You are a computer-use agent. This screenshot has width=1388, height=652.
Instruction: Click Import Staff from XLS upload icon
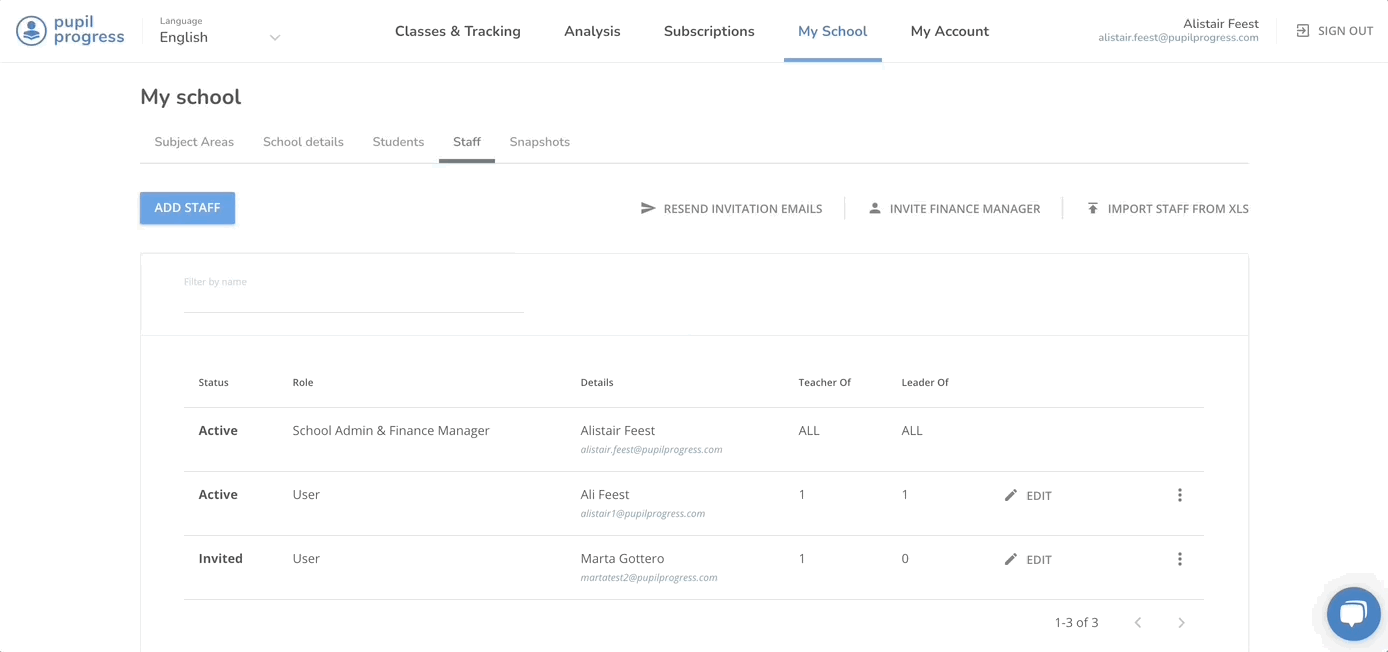pos(1093,208)
